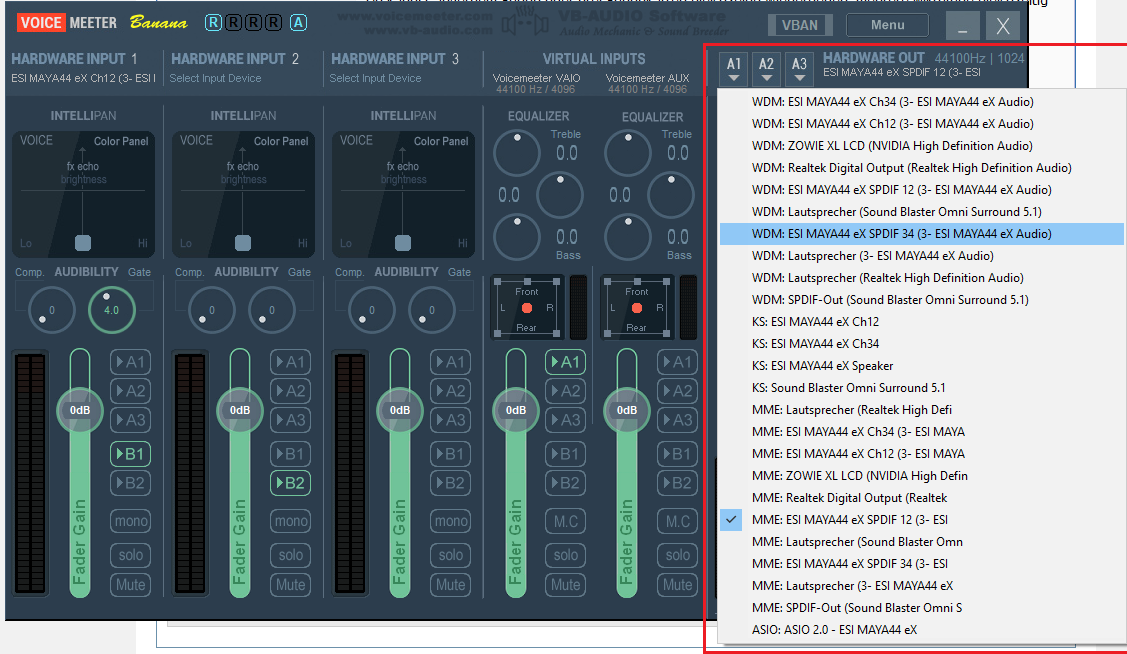Click Treble knob on Voicemeeter AUX equalizer

click(627, 153)
